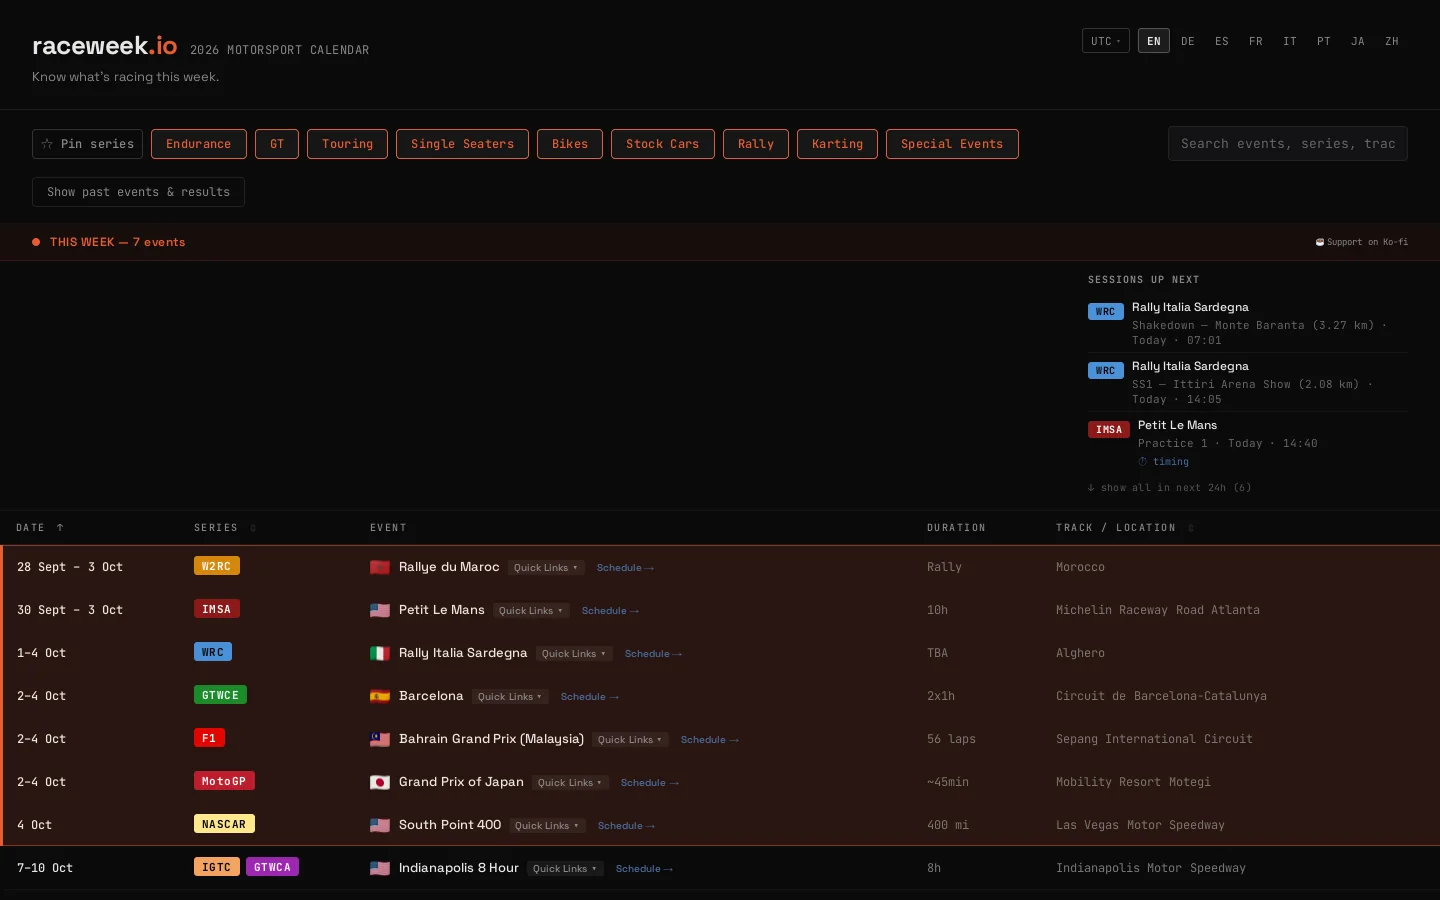Click the Japan flag beside Grand Prix of Japan
The height and width of the screenshot is (900, 1440).
[380, 782]
